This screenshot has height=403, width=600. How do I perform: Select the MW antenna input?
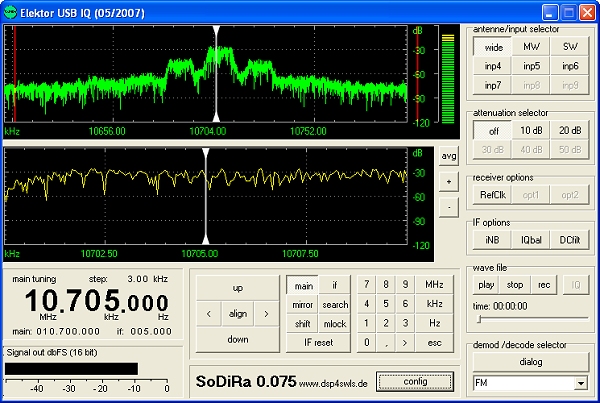pyautogui.click(x=531, y=47)
